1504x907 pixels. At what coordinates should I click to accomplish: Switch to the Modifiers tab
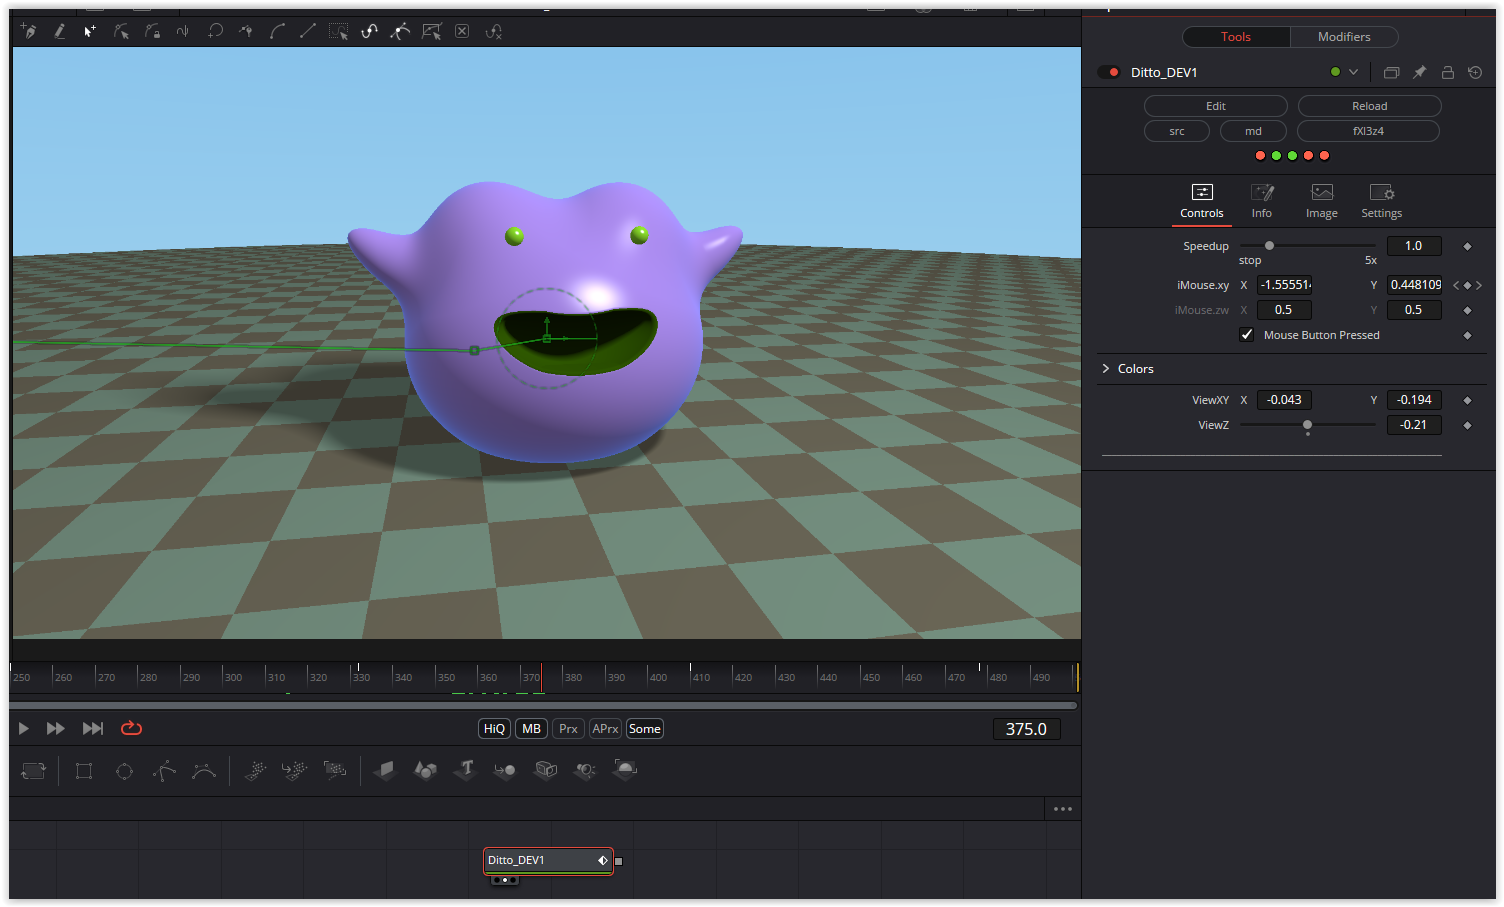pos(1344,37)
